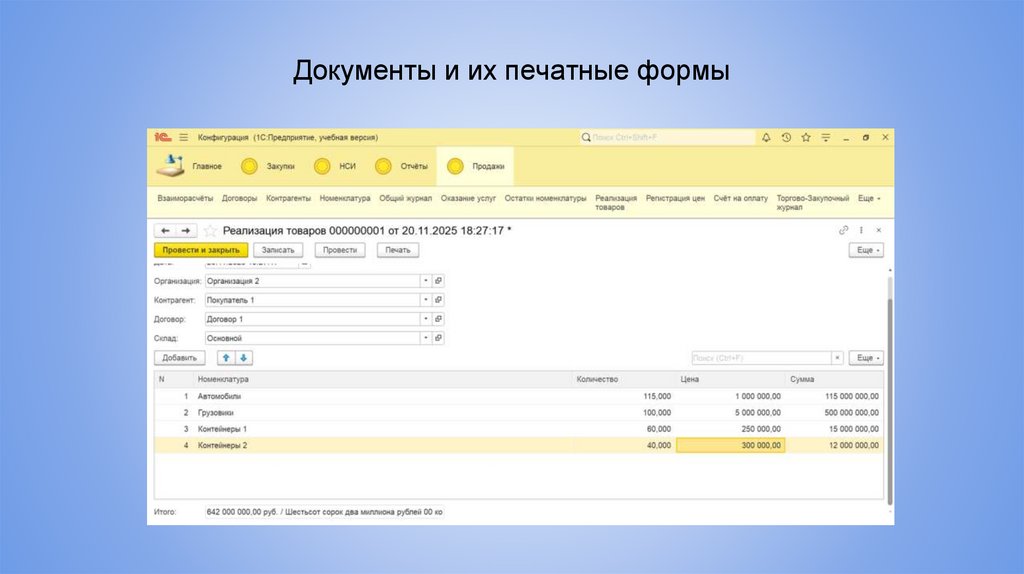1024x574 pixels.
Task: Click the 1C logo icon
Action: (x=163, y=137)
